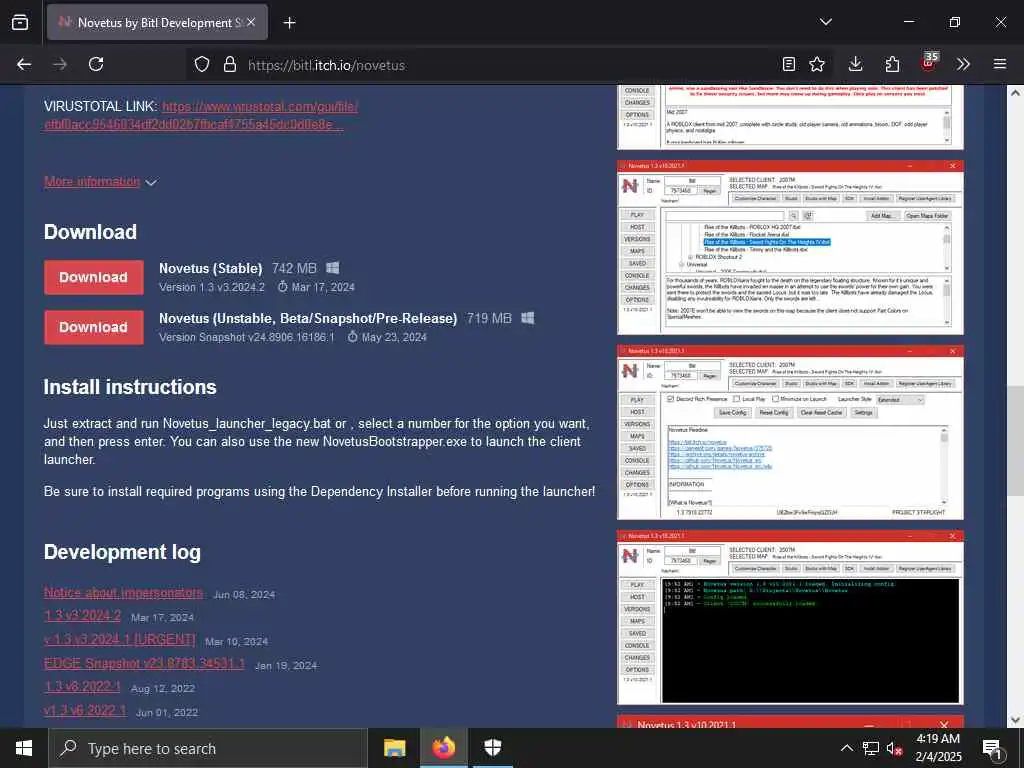The image size is (1024, 768).
Task: Open a new browser tab
Action: (x=289, y=23)
